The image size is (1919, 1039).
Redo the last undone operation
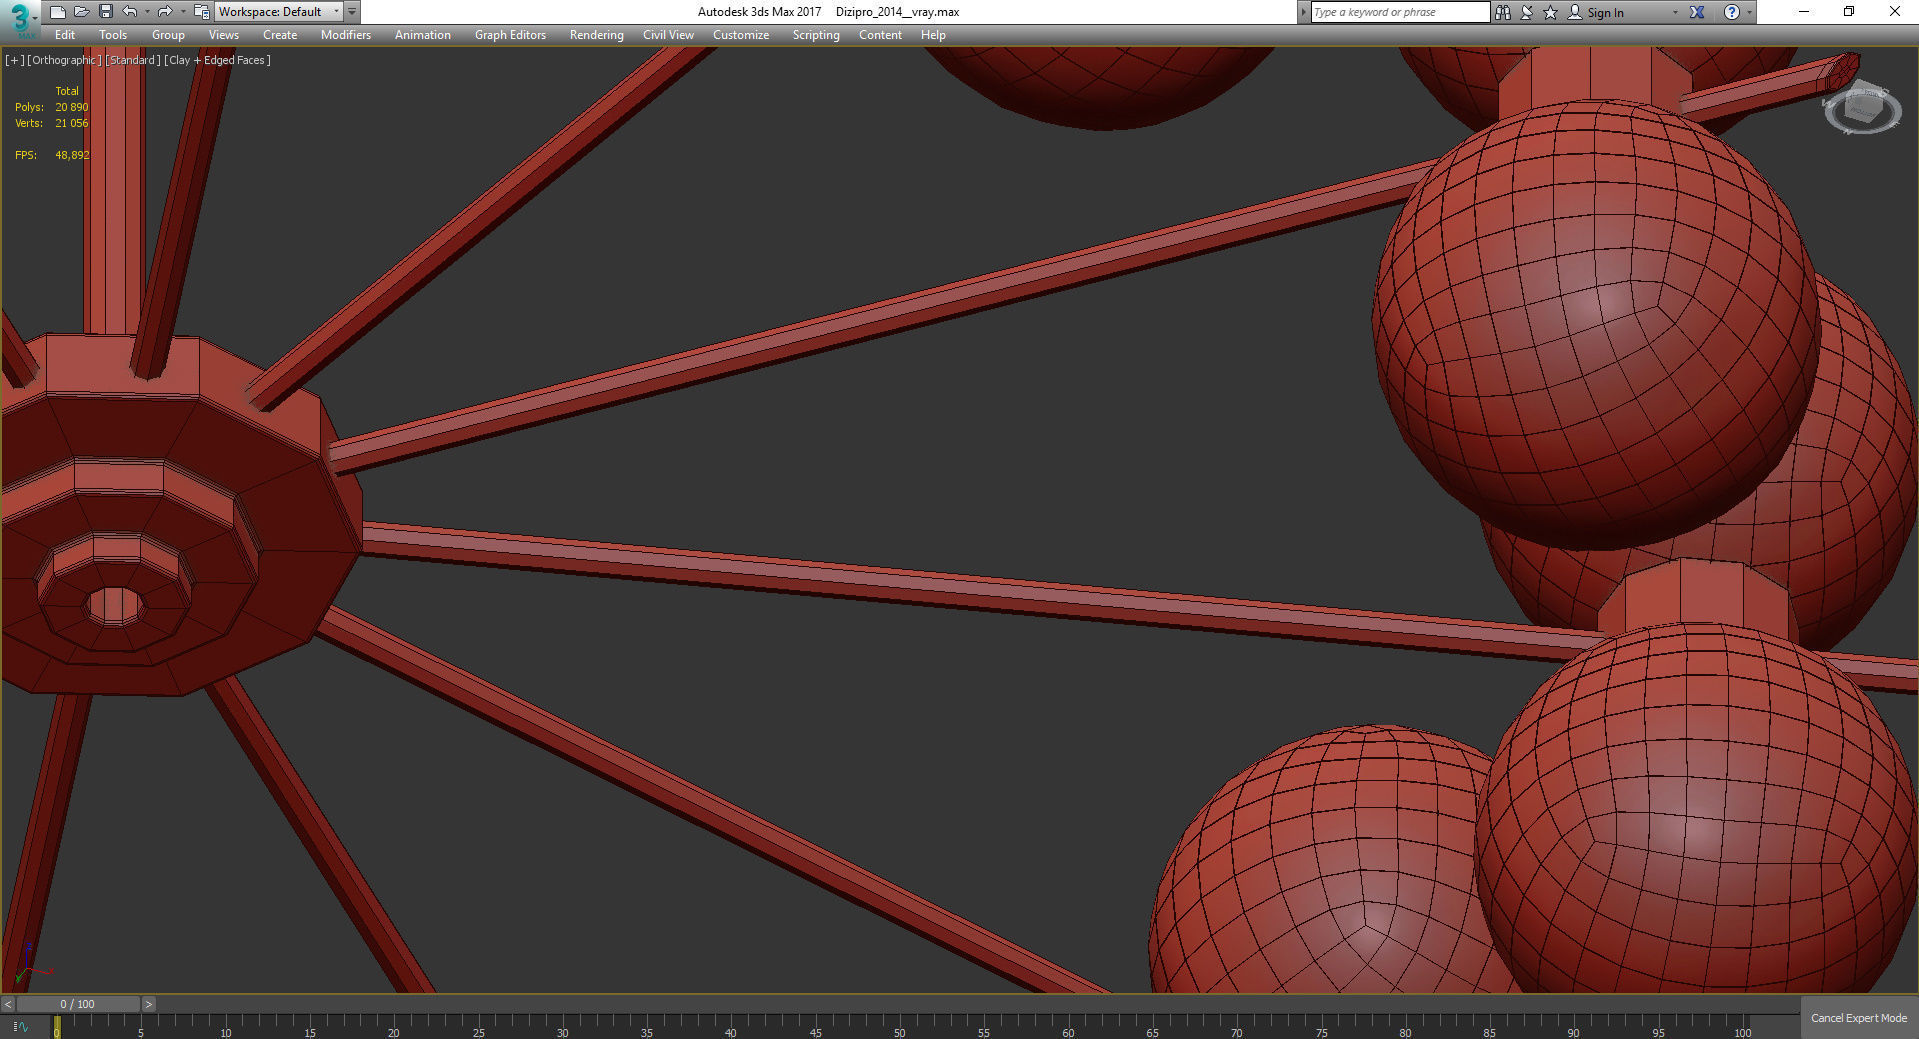[x=165, y=12]
